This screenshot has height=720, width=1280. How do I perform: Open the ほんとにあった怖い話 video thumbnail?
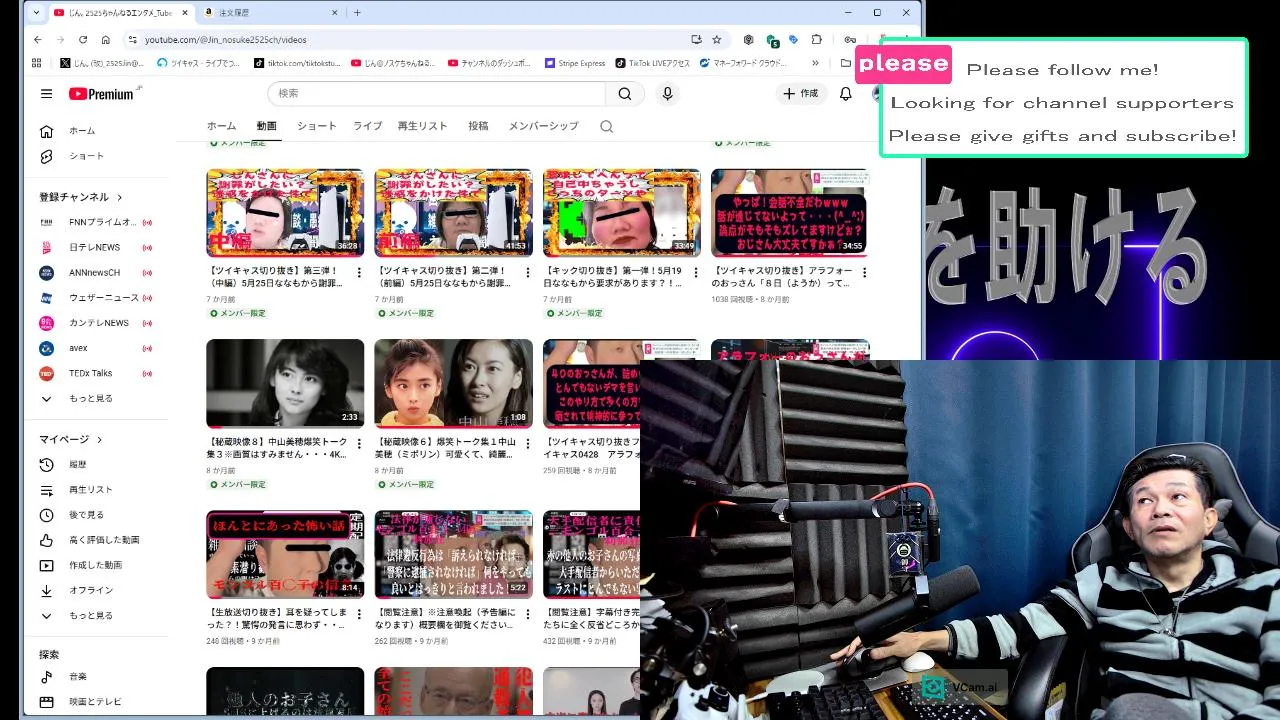point(285,554)
